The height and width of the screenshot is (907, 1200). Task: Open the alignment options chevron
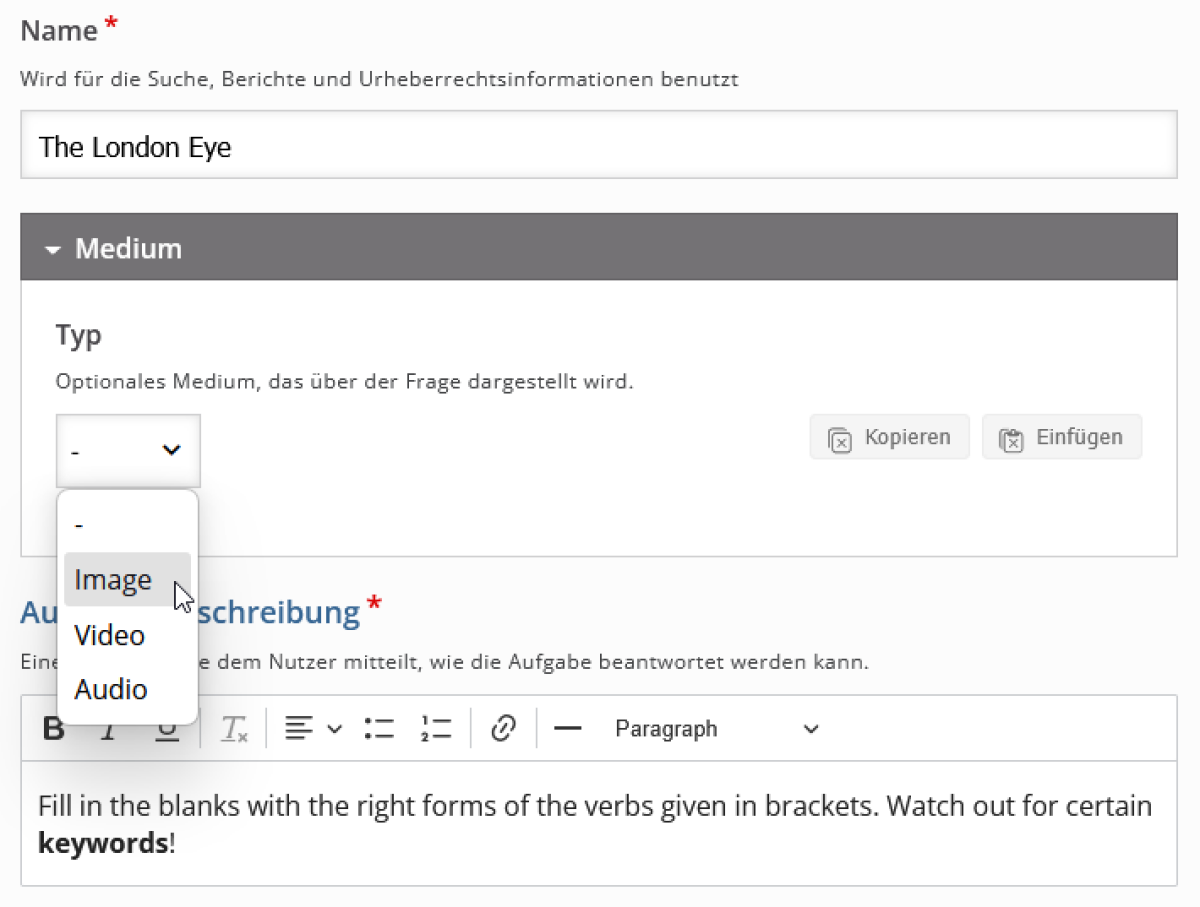[x=335, y=729]
